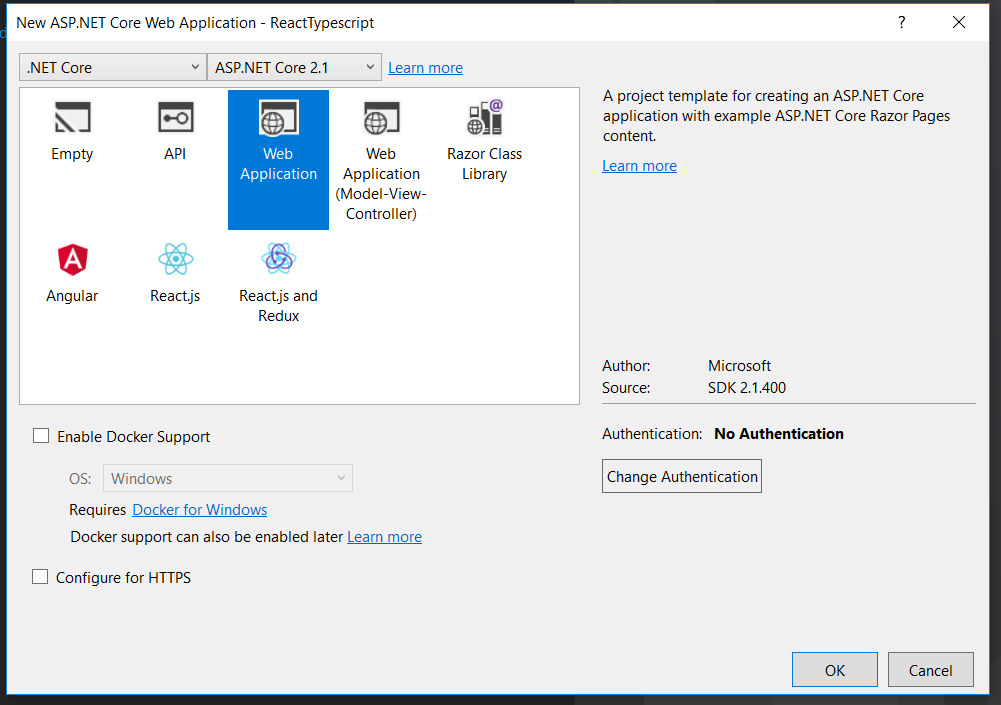The width and height of the screenshot is (1001, 705).
Task: Click the dialog title ReactTypescript text
Action: pyautogui.click(x=322, y=23)
